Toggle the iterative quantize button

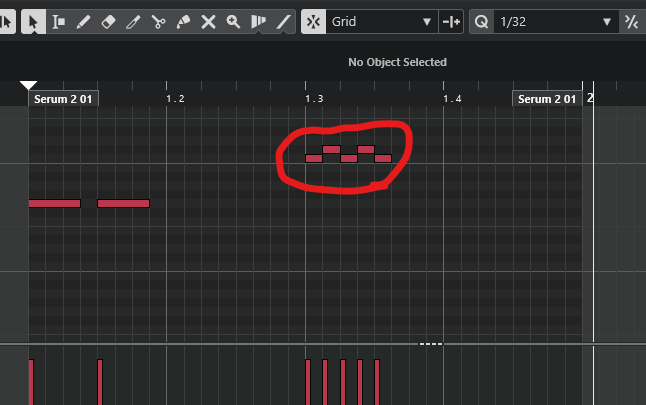[x=632, y=21]
